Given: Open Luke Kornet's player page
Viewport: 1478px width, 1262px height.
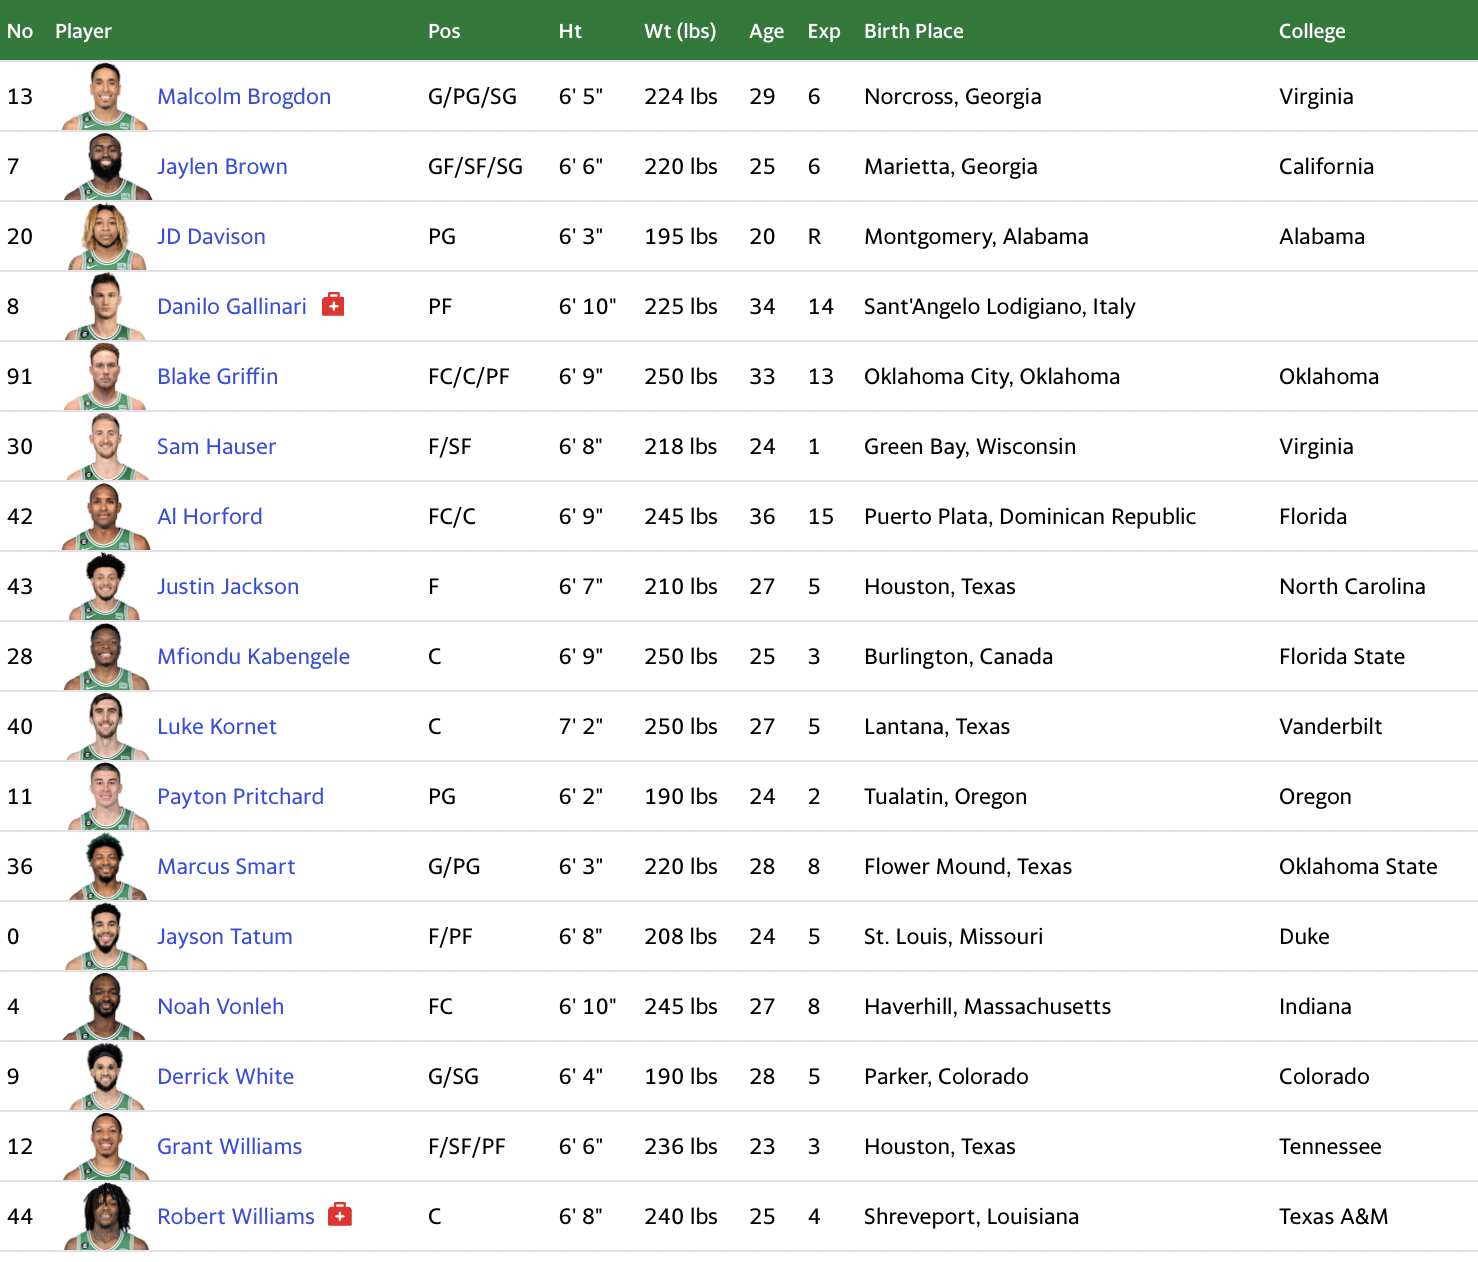Looking at the screenshot, I should (217, 727).
